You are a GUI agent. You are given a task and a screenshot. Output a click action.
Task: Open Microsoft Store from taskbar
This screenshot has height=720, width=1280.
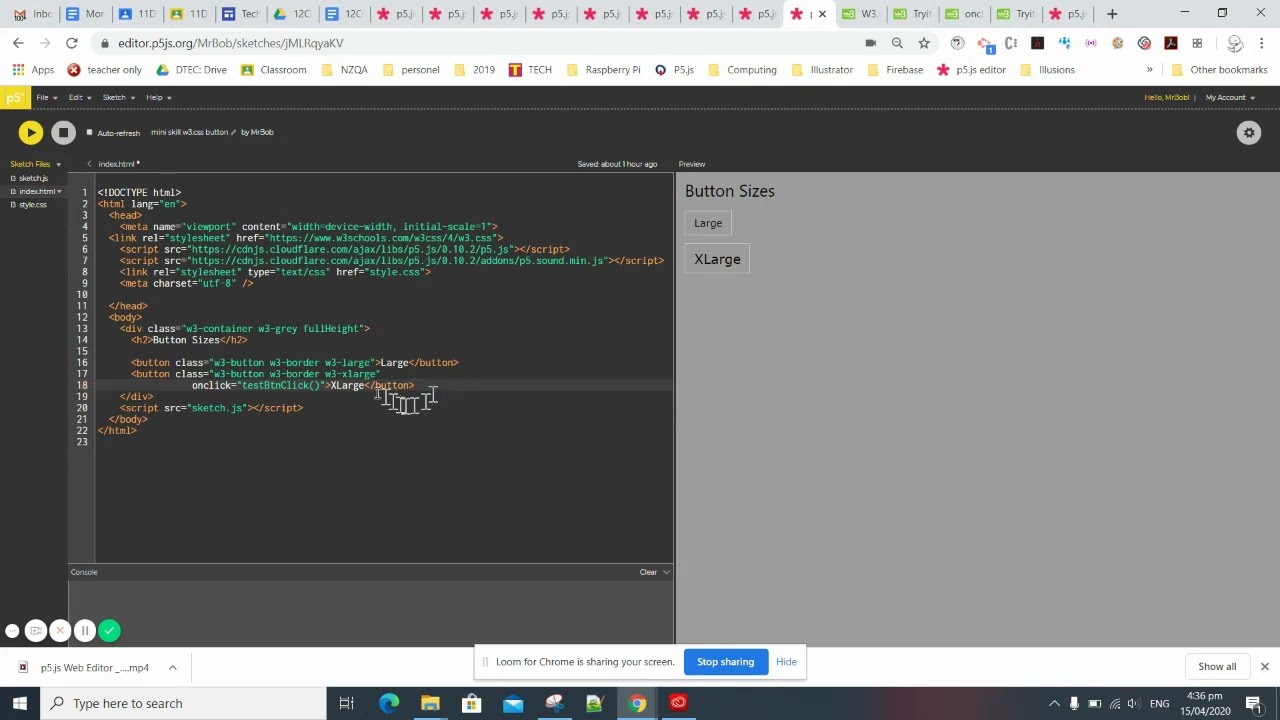coord(471,703)
